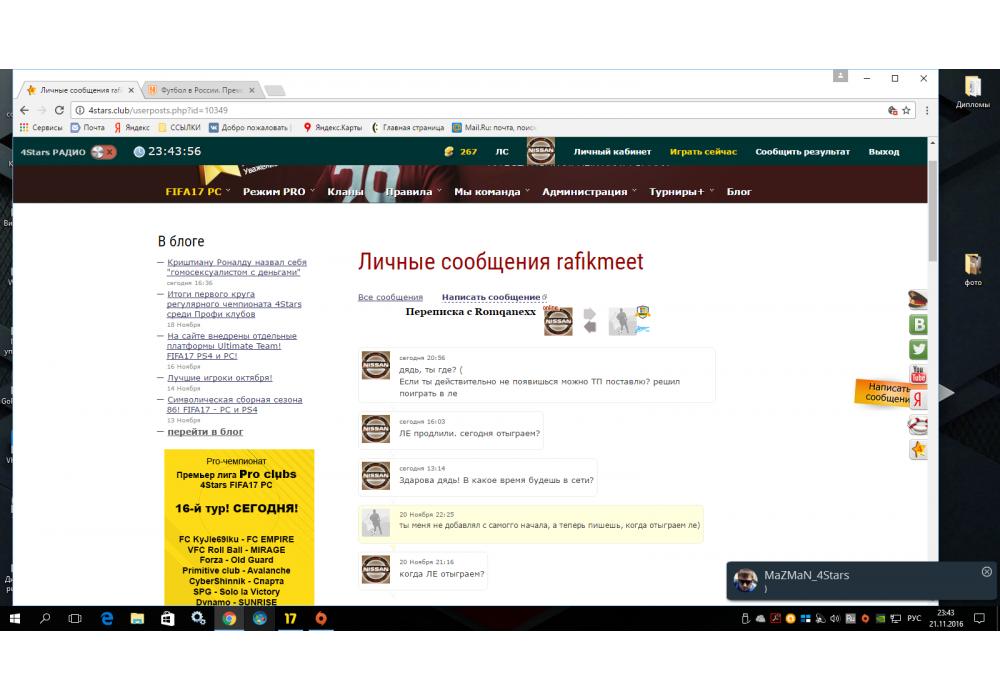Open the 'Почта' bookmark
This screenshot has height=700, width=1000.
[88, 128]
